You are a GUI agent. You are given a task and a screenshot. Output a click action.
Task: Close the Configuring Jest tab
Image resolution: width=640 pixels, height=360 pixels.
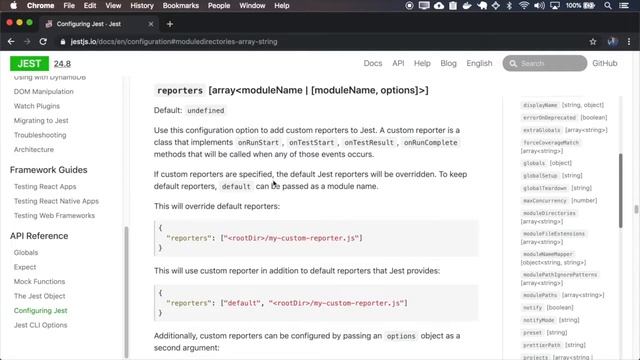click(x=151, y=24)
